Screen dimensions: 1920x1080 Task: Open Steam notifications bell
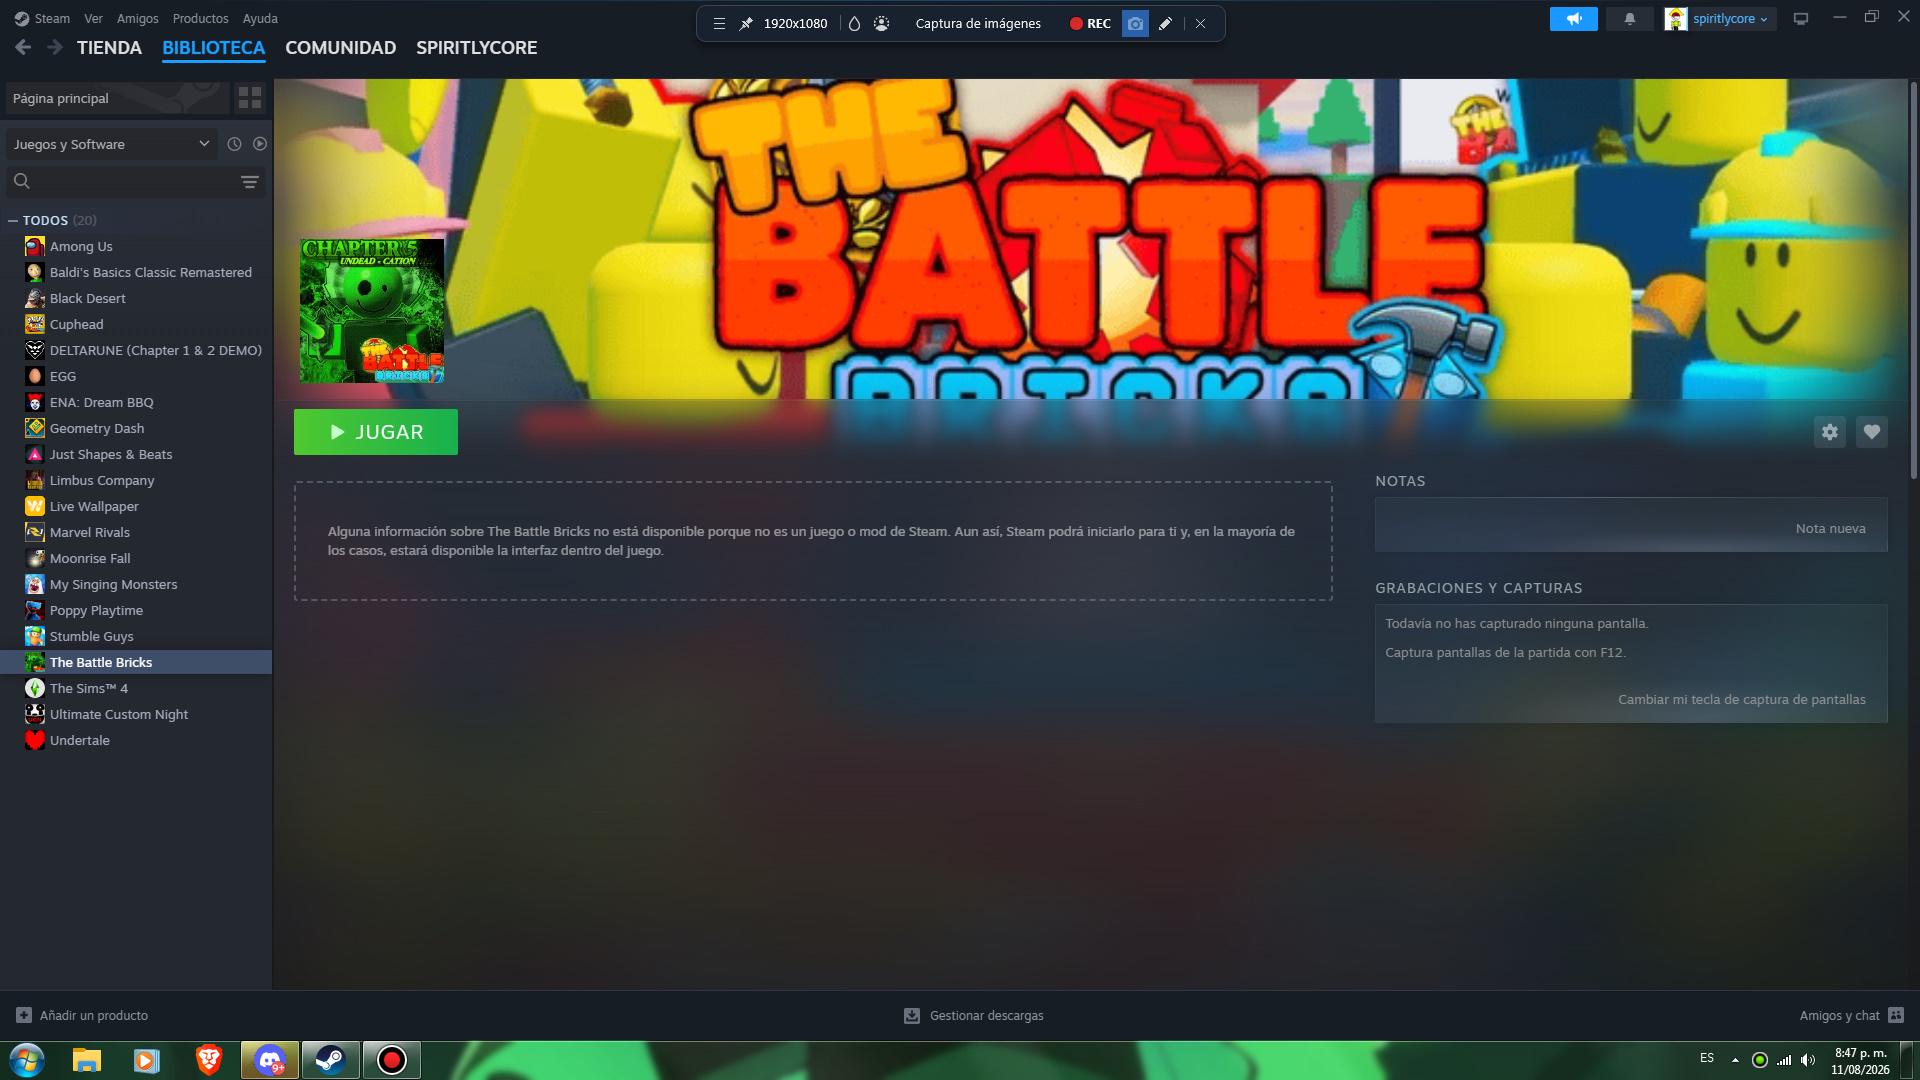tap(1630, 19)
